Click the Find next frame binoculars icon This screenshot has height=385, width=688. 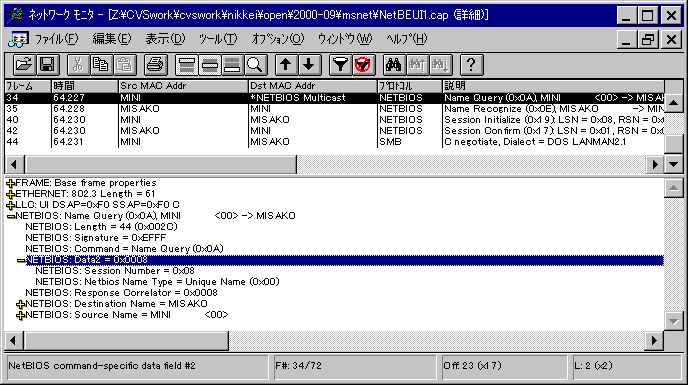coord(440,65)
